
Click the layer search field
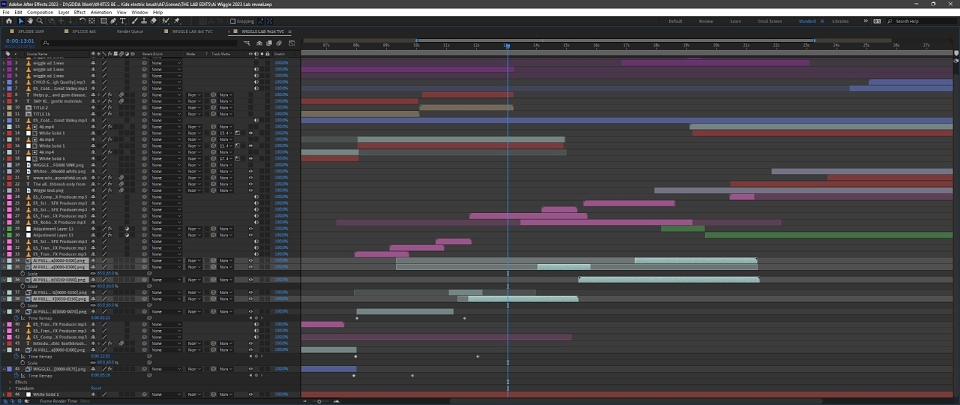pos(141,43)
